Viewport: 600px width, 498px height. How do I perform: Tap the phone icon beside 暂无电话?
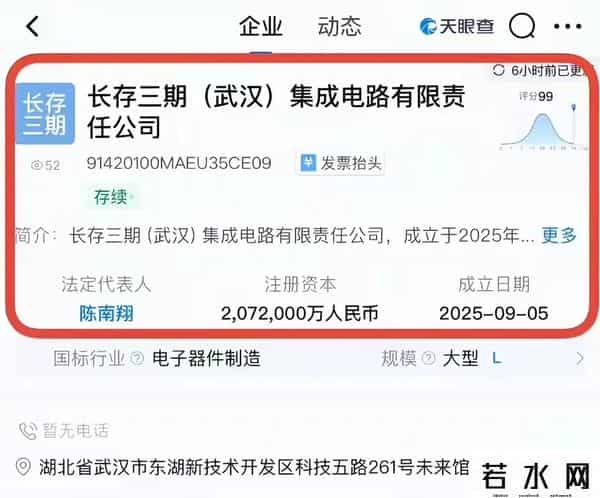[27, 431]
